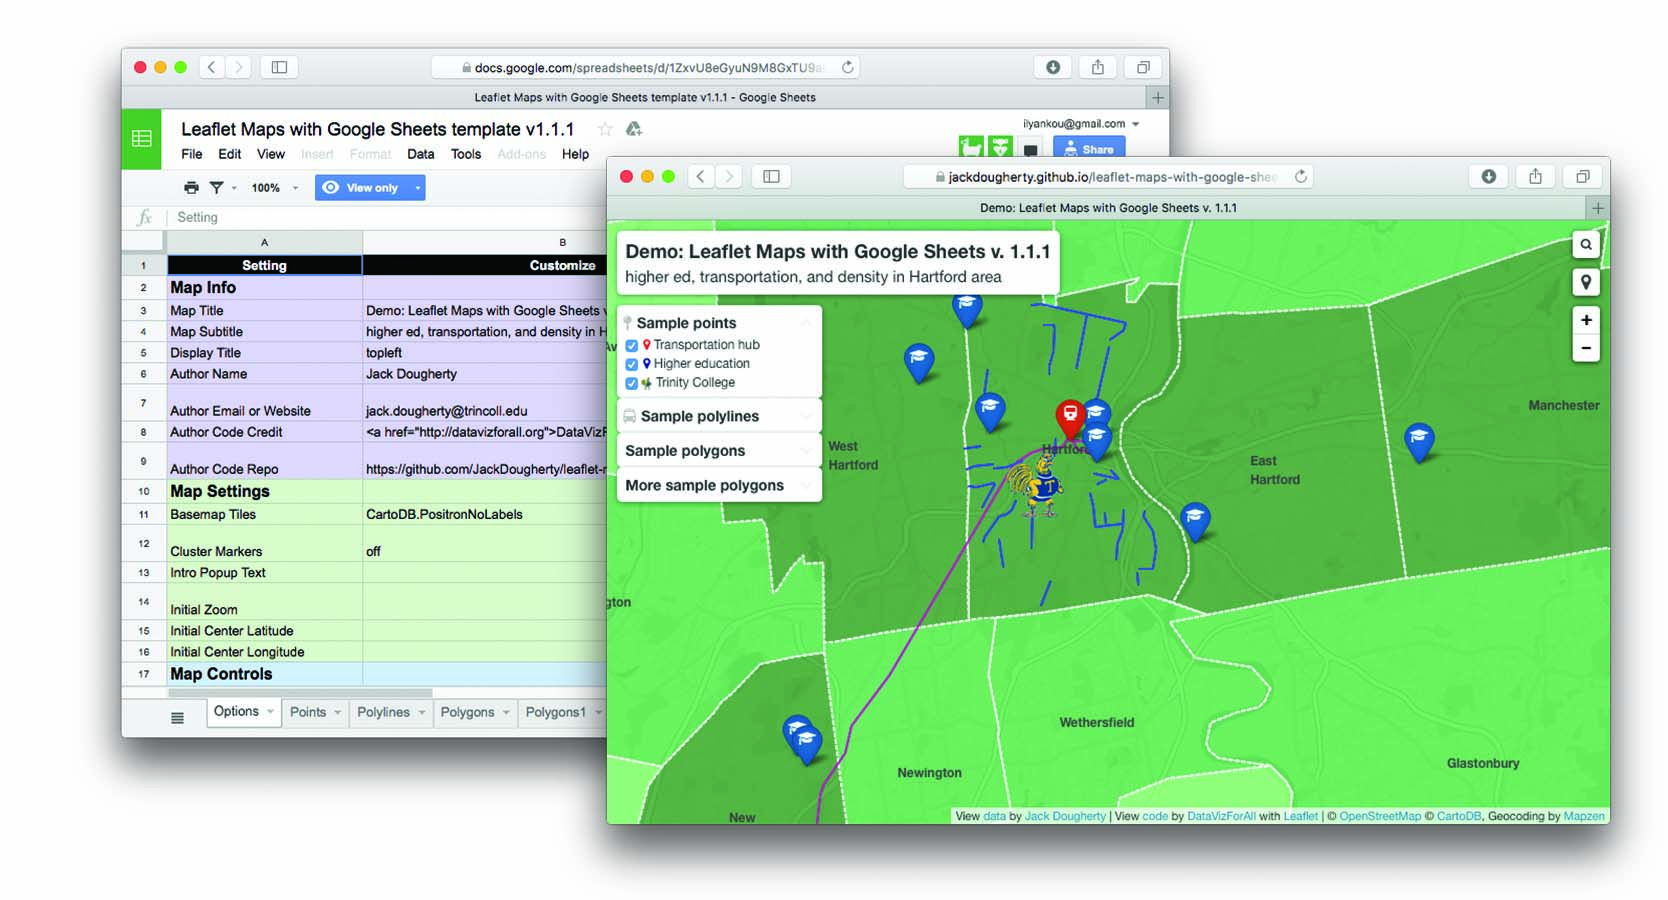
Task: Open the 100% zoom dropdown in Sheets
Action: (275, 187)
